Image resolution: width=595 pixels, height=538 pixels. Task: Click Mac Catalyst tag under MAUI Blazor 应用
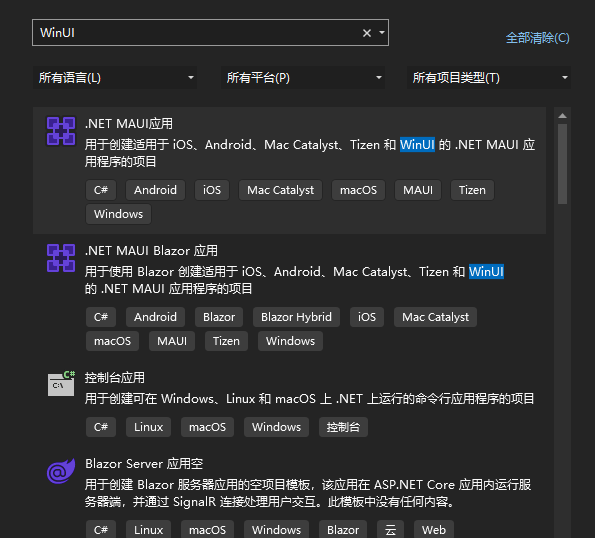[x=435, y=317]
